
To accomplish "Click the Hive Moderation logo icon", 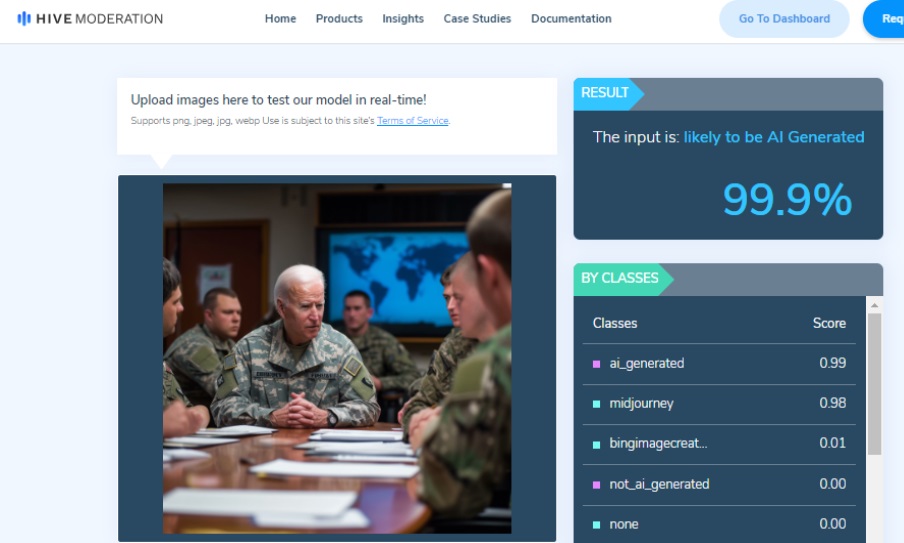I will [x=24, y=19].
